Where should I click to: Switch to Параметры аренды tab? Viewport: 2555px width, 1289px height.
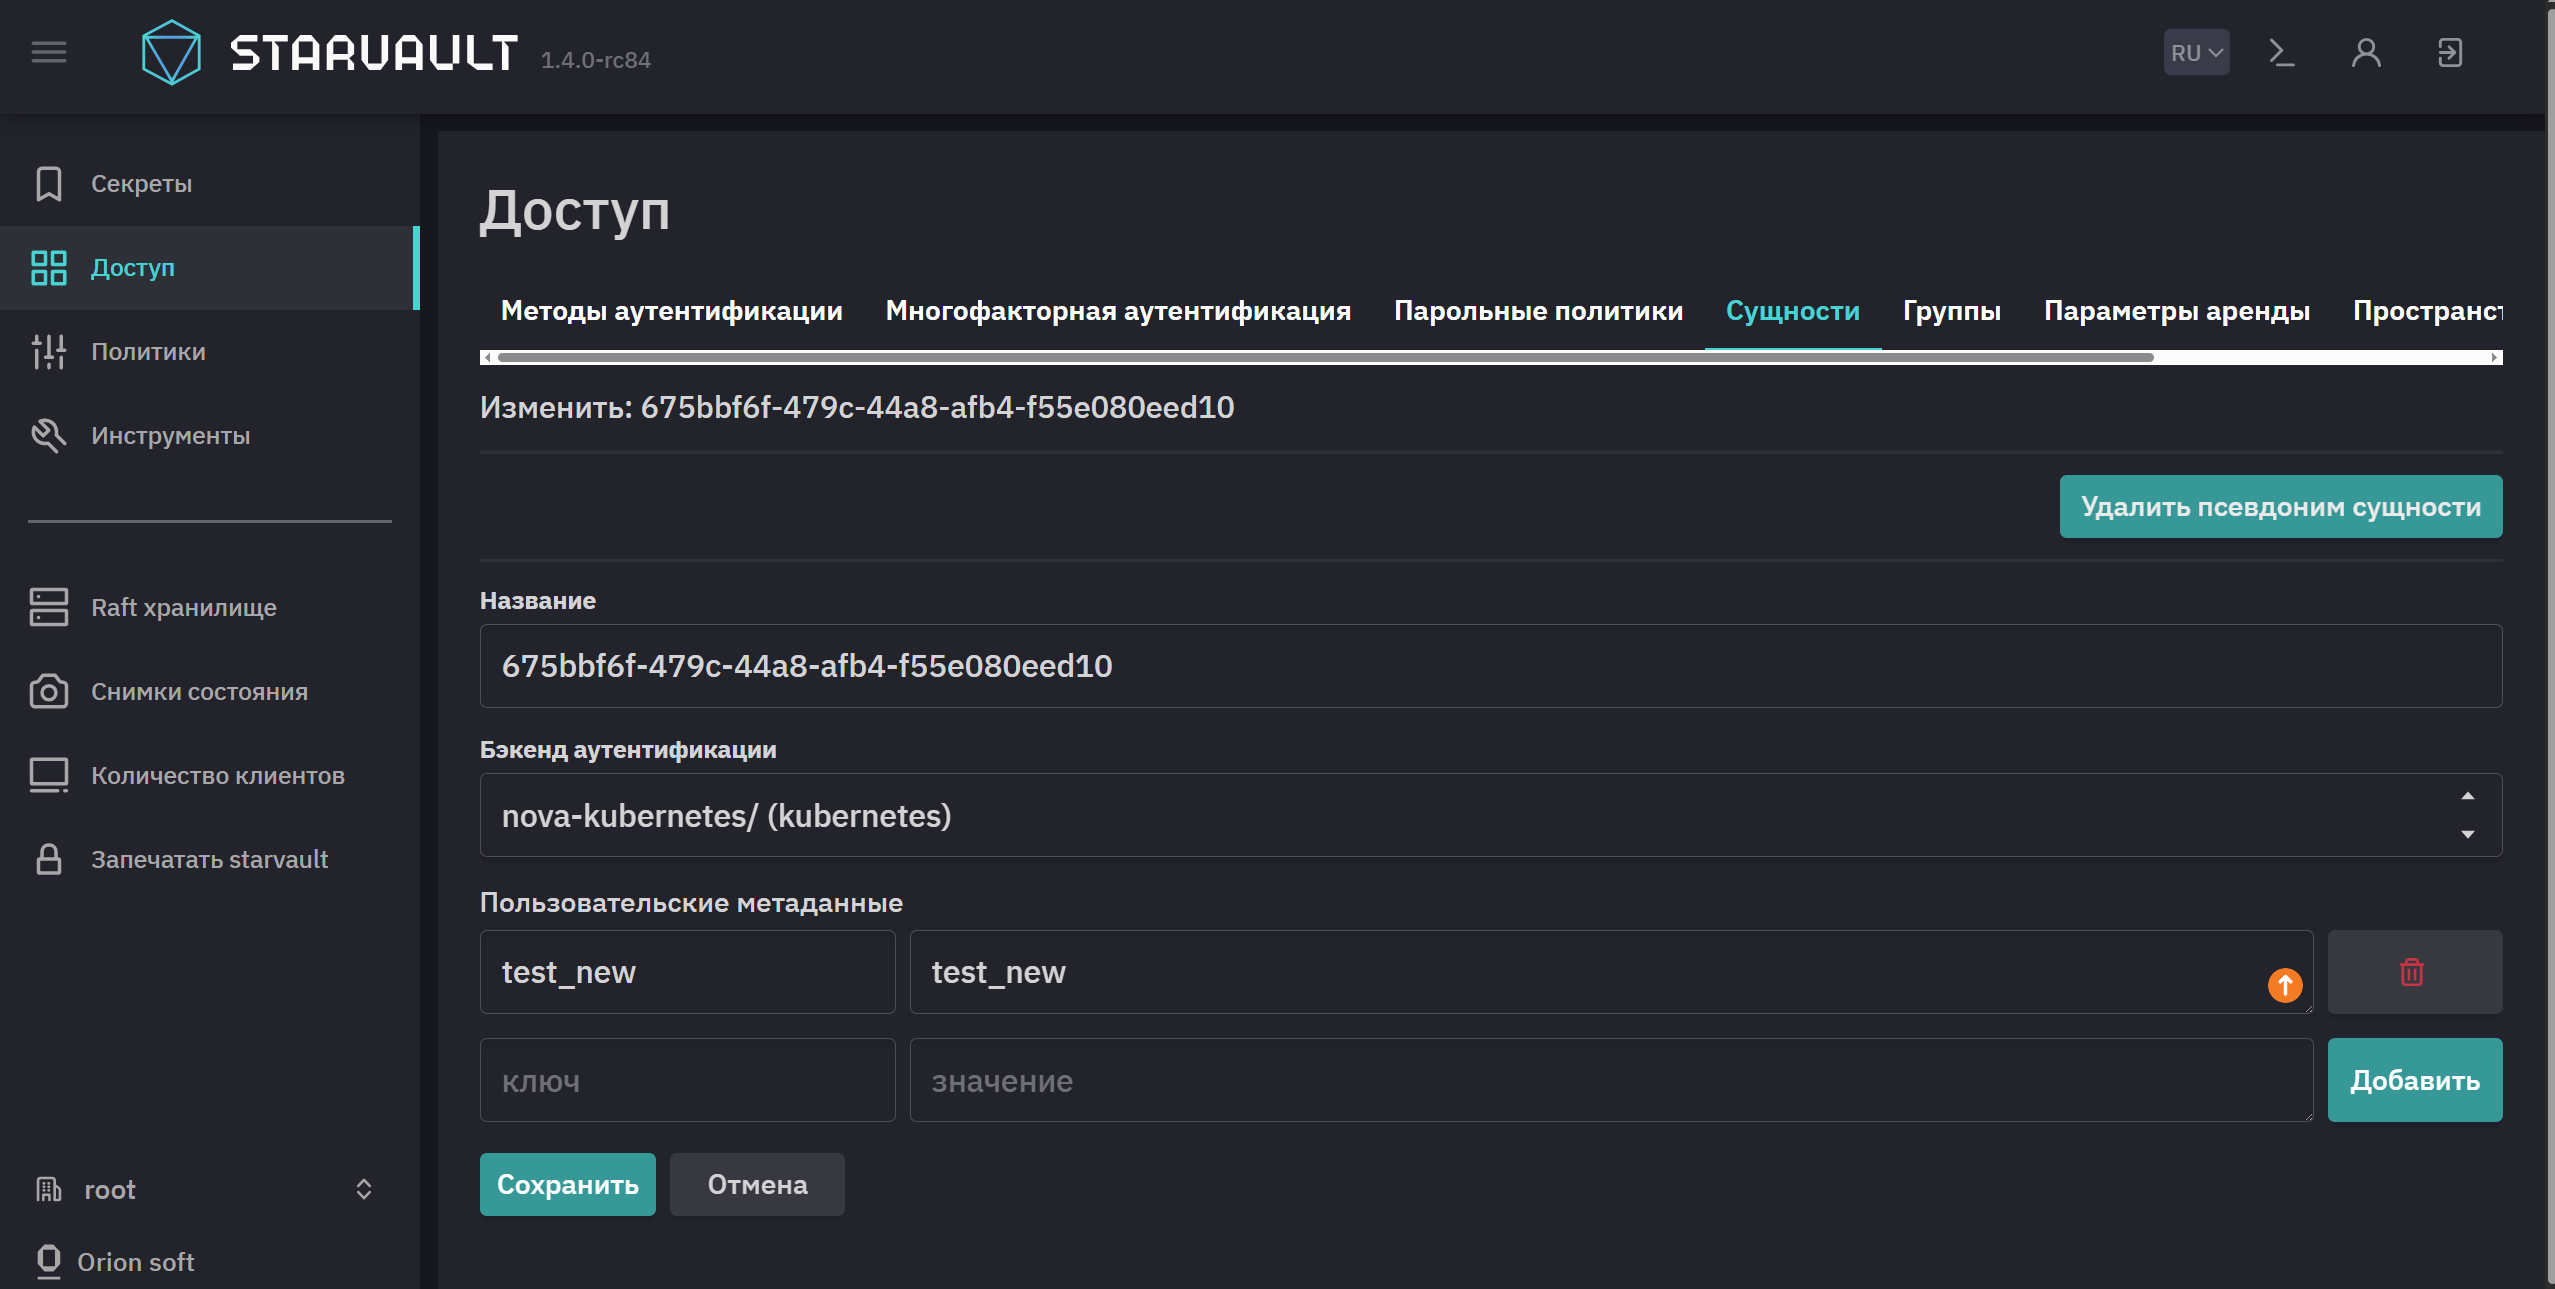(2176, 311)
